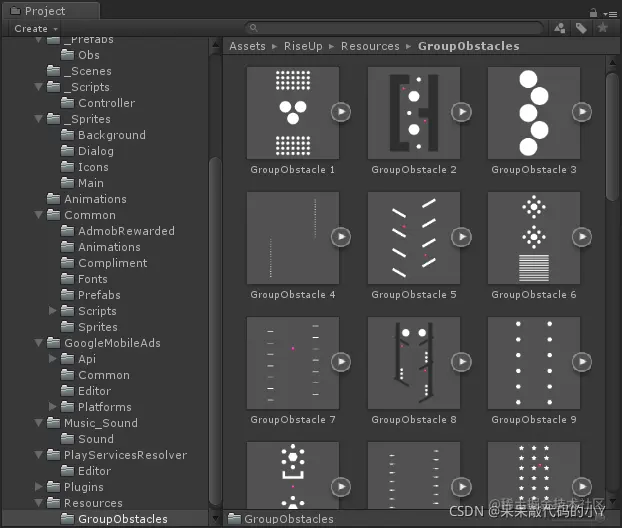Image resolution: width=622 pixels, height=528 pixels.
Task: Select the Editor folder under PlayServicesResolver
Action: [x=86, y=471]
